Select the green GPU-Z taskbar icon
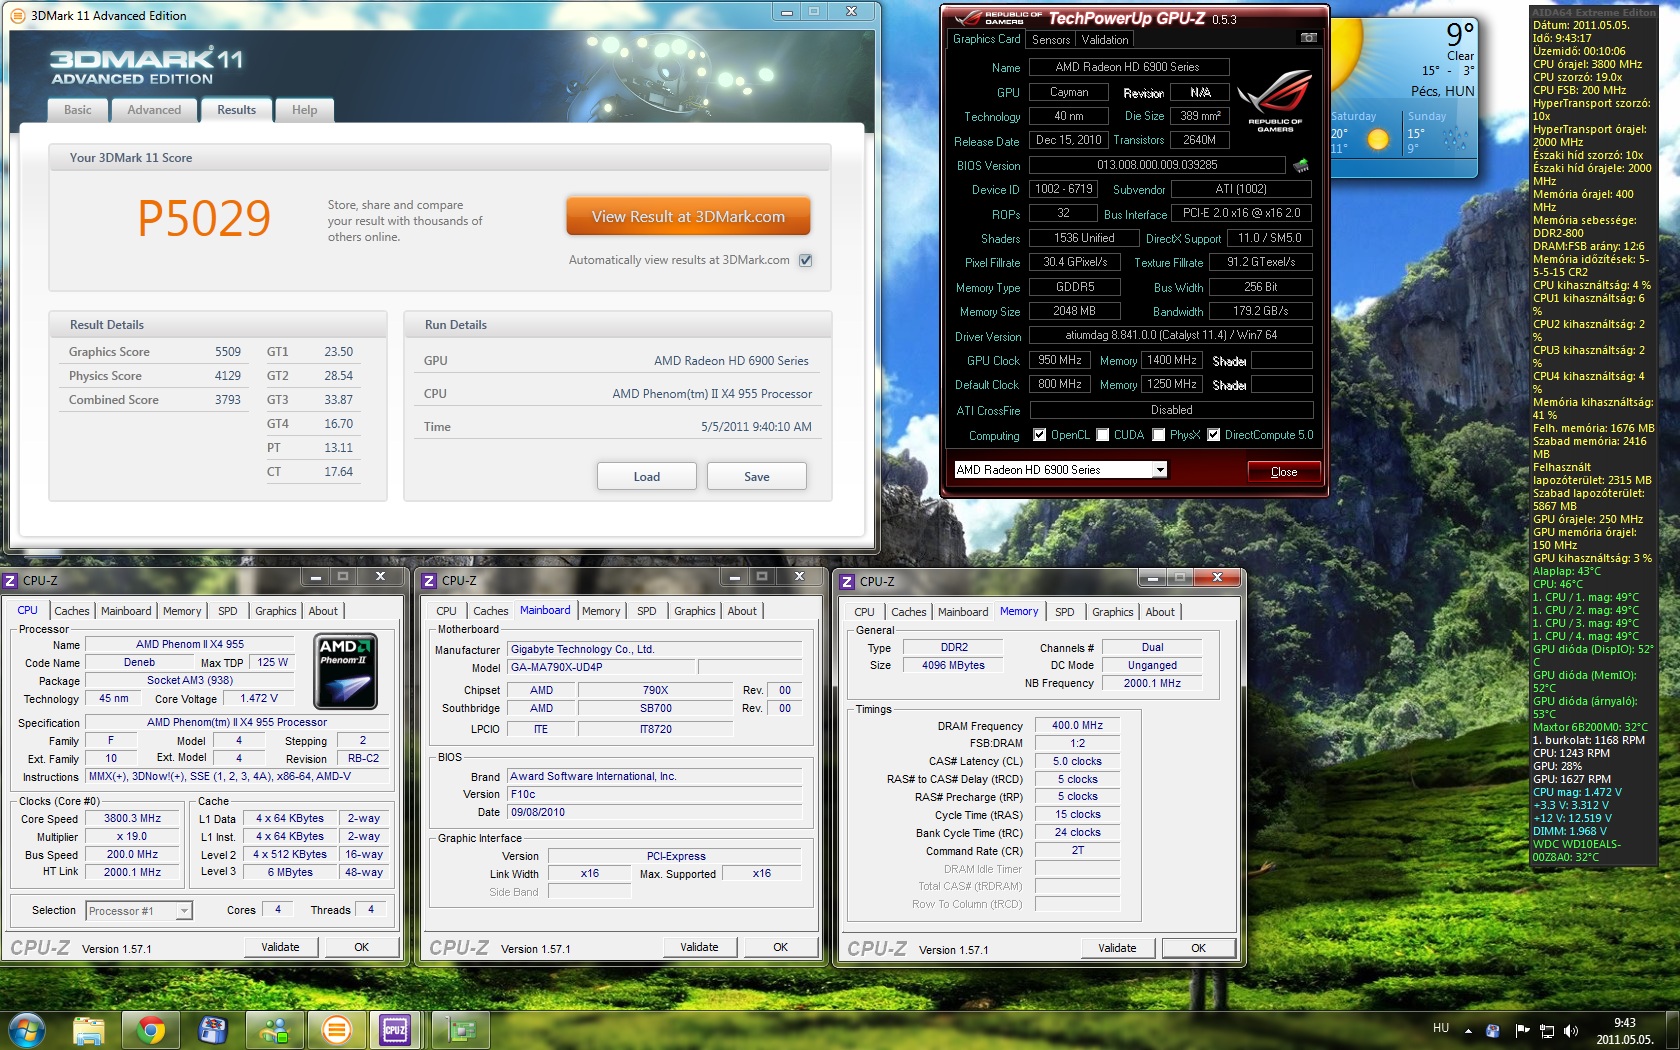The width and height of the screenshot is (1680, 1050). pos(460,1029)
